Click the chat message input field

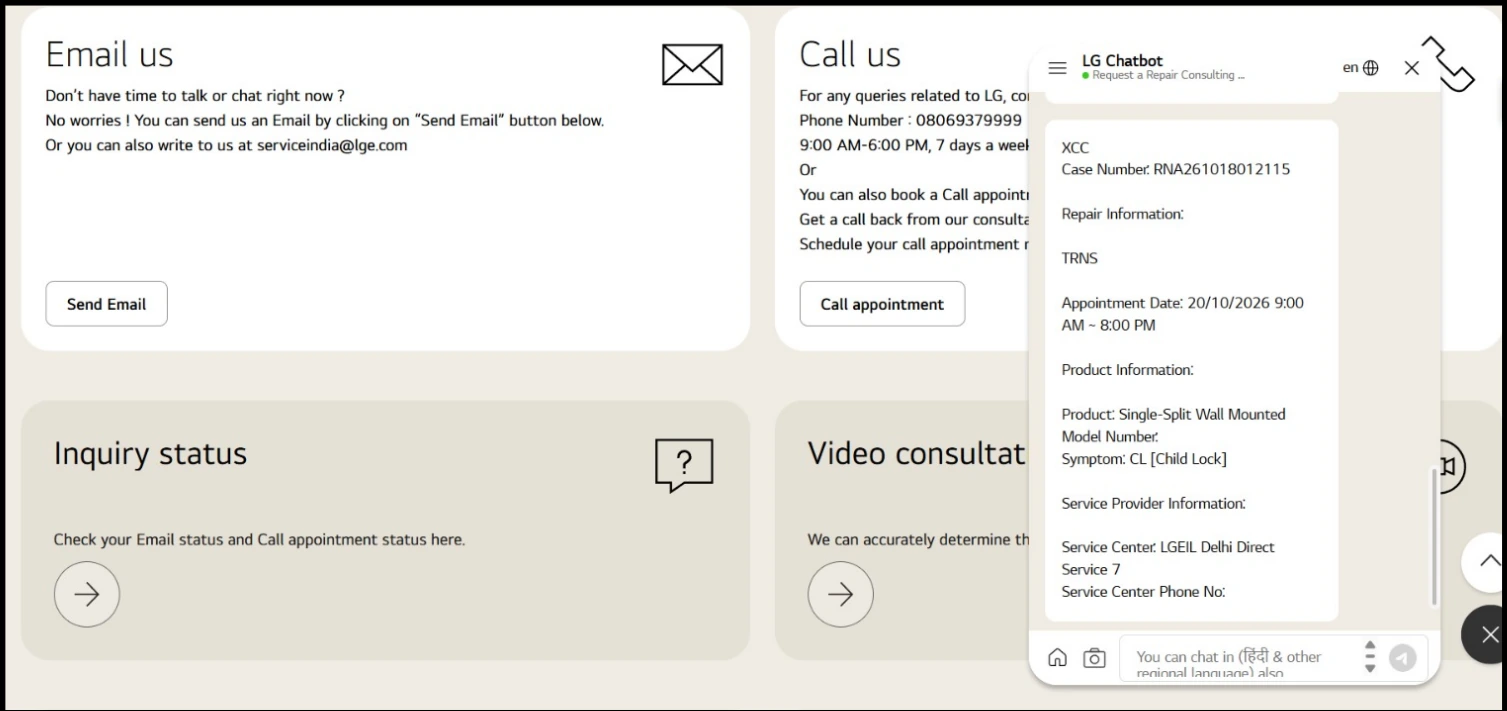coord(1240,657)
